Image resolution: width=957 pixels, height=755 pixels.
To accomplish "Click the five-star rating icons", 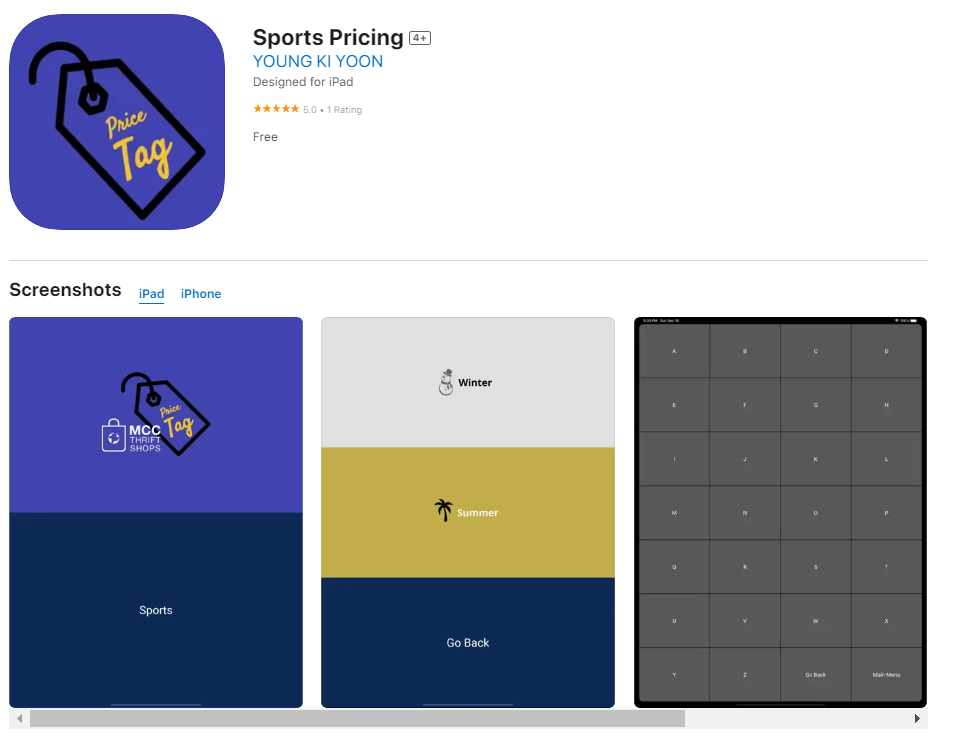I will click(275, 110).
